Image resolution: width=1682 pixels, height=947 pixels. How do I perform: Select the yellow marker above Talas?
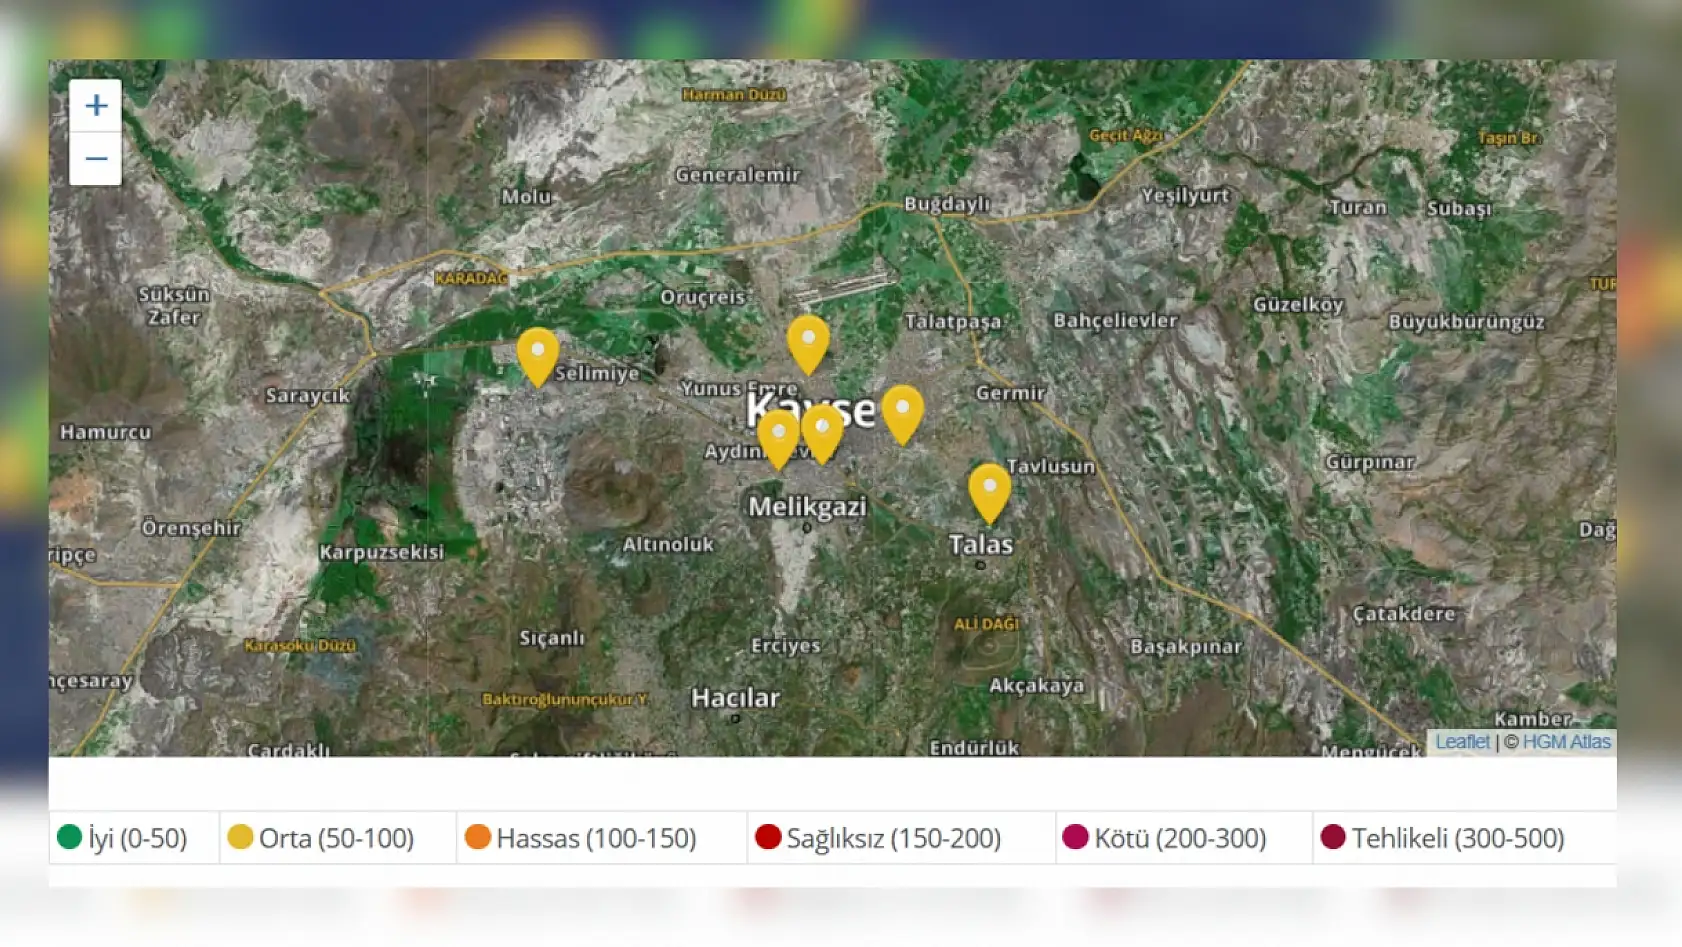pyautogui.click(x=989, y=490)
